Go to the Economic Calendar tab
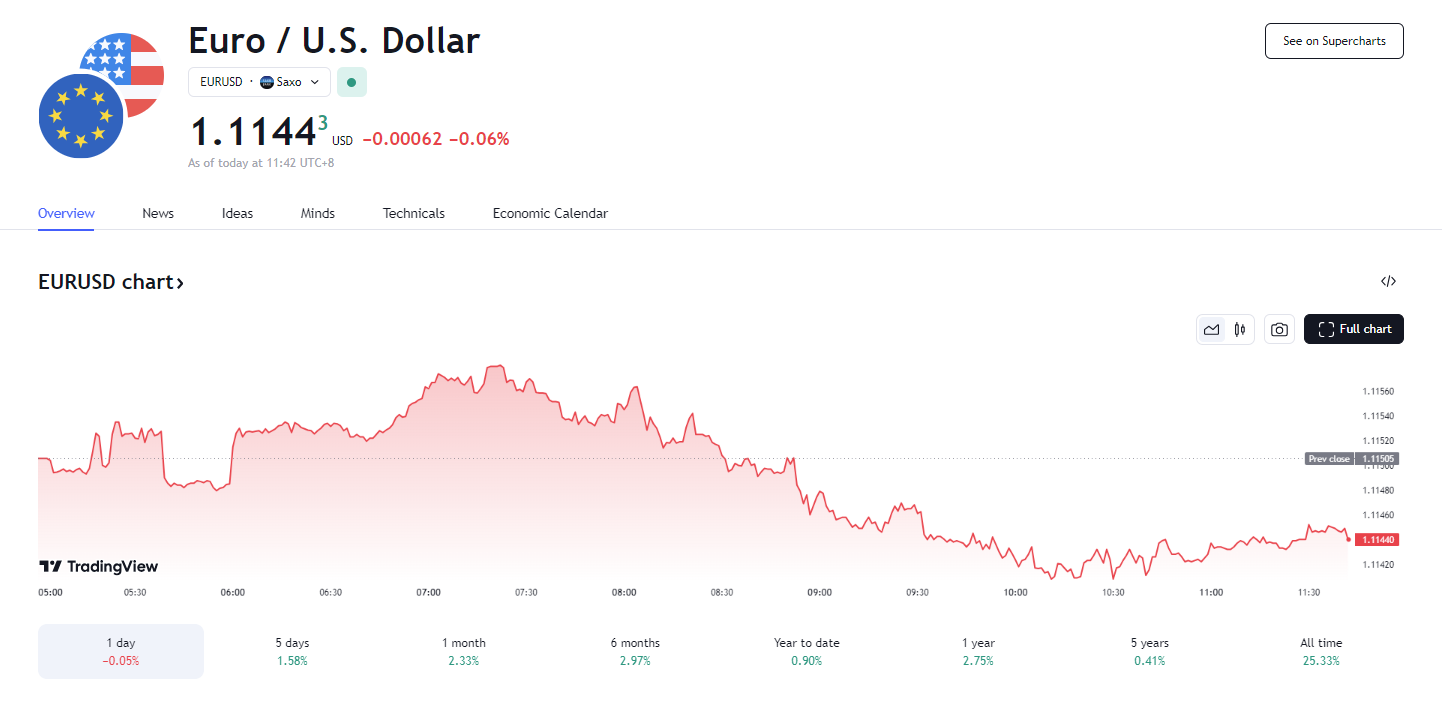The width and height of the screenshot is (1442, 701). click(550, 213)
